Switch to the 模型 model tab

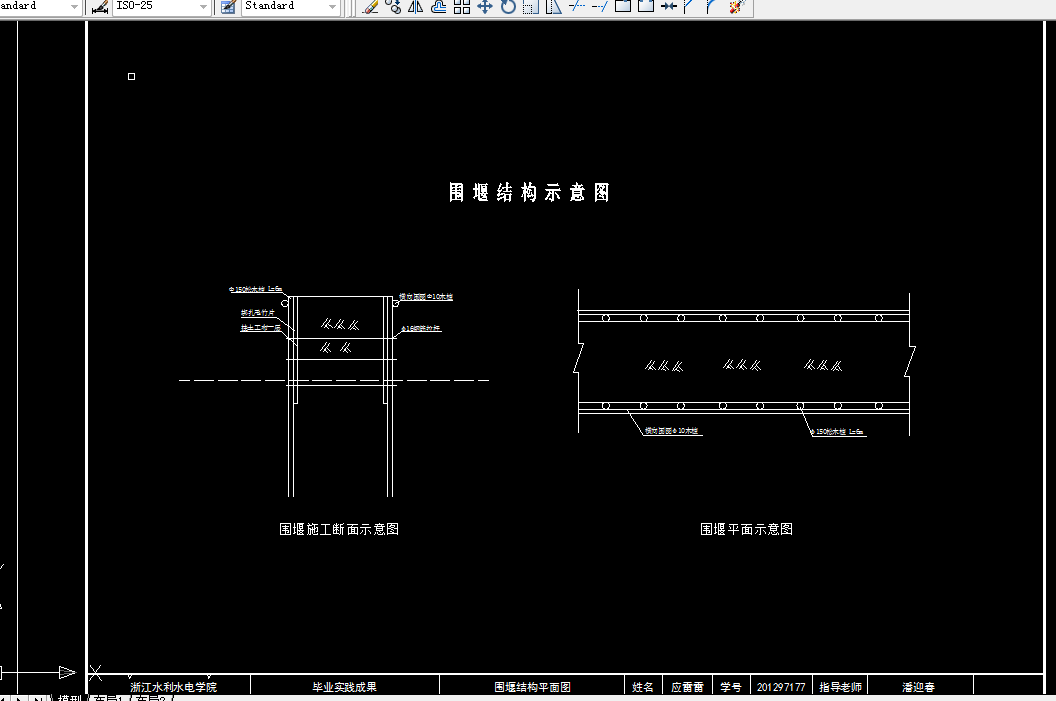tap(69, 698)
